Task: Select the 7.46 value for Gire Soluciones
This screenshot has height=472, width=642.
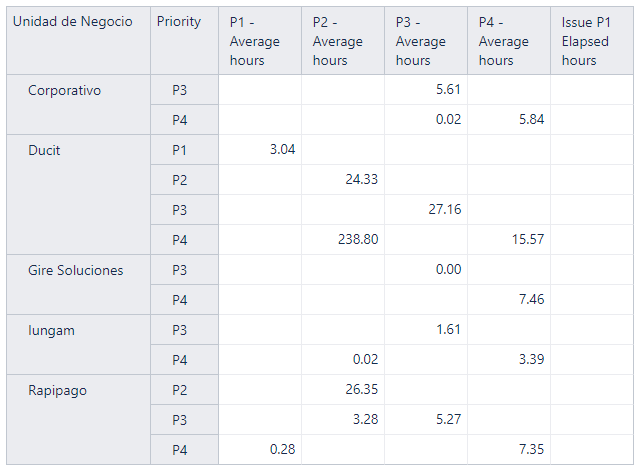Action: pos(509,300)
